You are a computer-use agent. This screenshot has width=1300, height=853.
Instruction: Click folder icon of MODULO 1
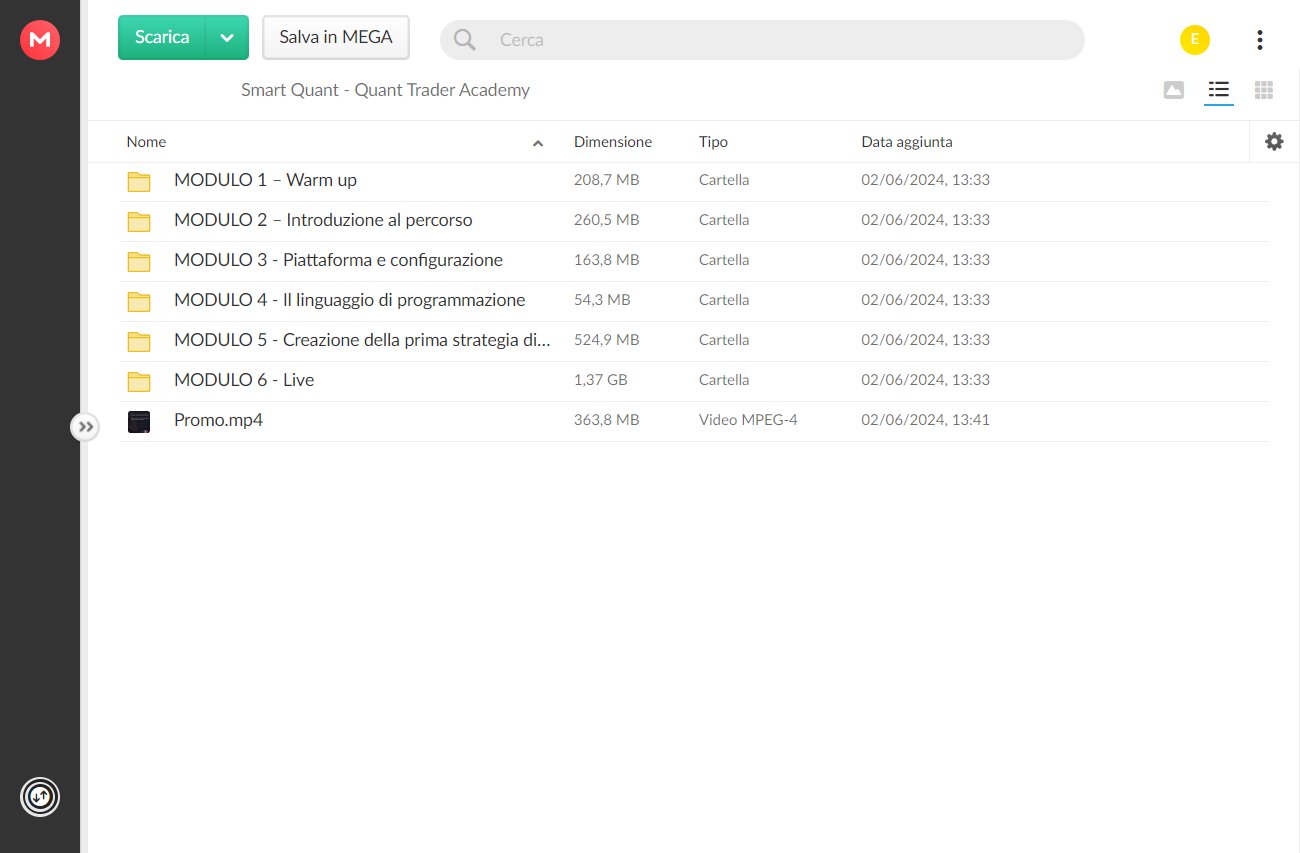[x=139, y=181]
